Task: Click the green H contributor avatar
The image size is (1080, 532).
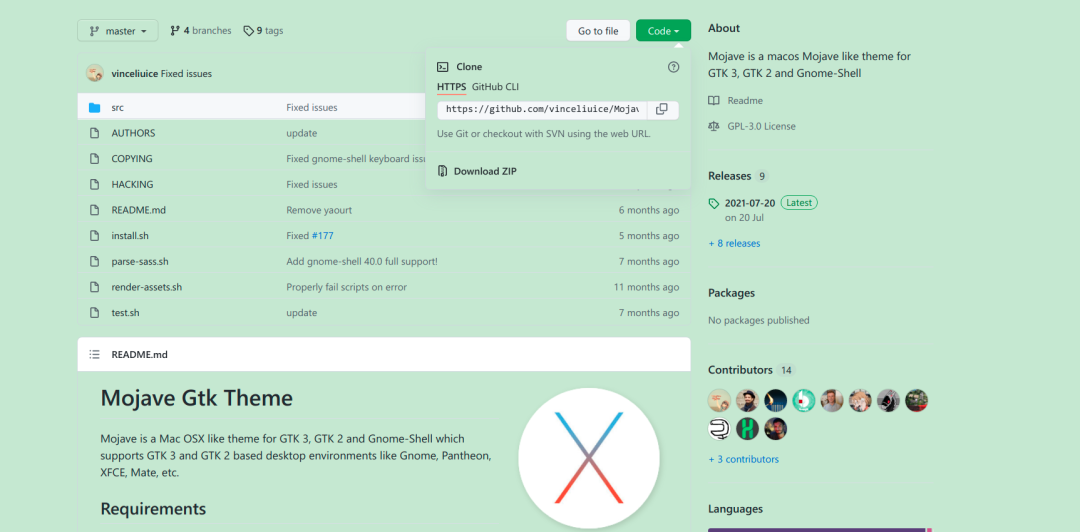Action: pyautogui.click(x=747, y=429)
